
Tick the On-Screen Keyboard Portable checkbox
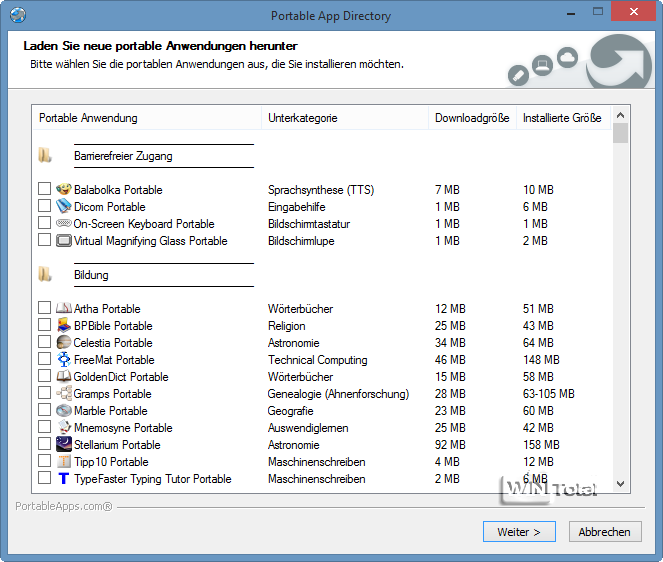tap(44, 222)
